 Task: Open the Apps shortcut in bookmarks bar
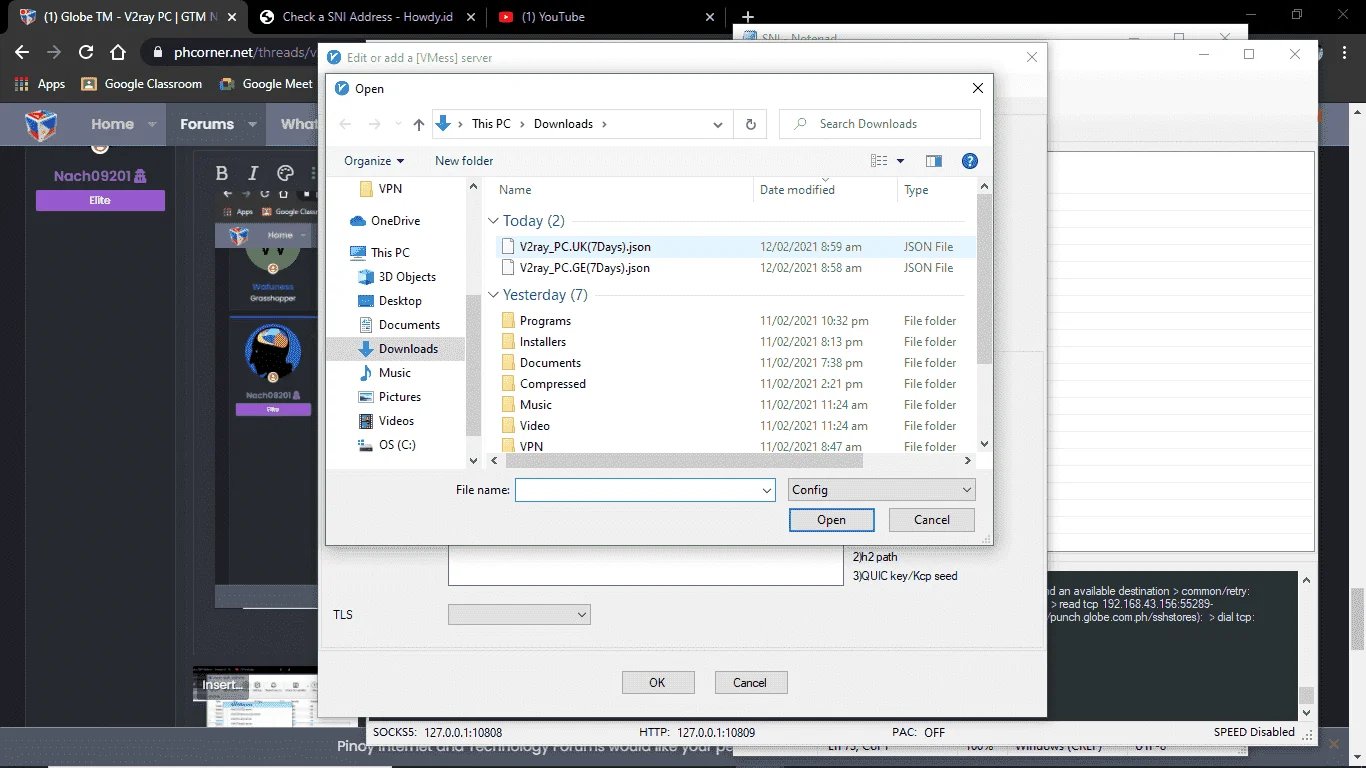point(40,84)
